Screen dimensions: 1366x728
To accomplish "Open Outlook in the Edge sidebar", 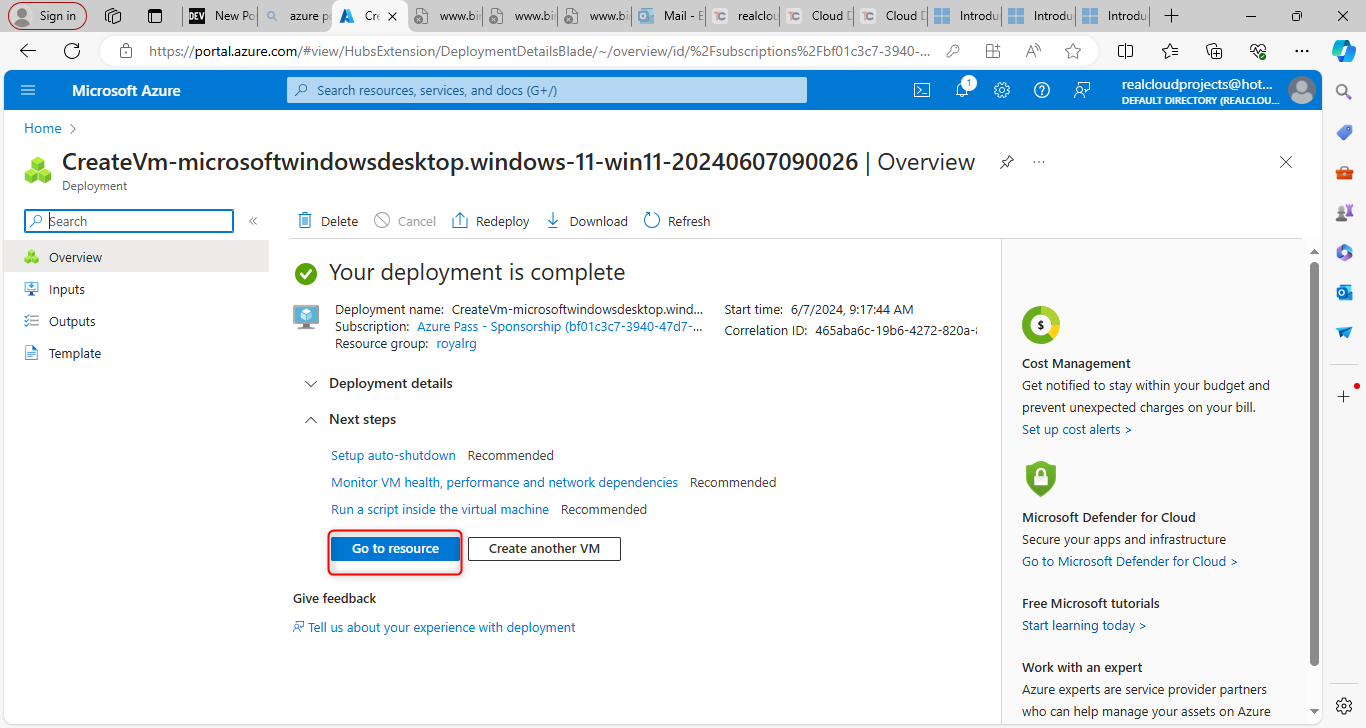I will click(1344, 292).
